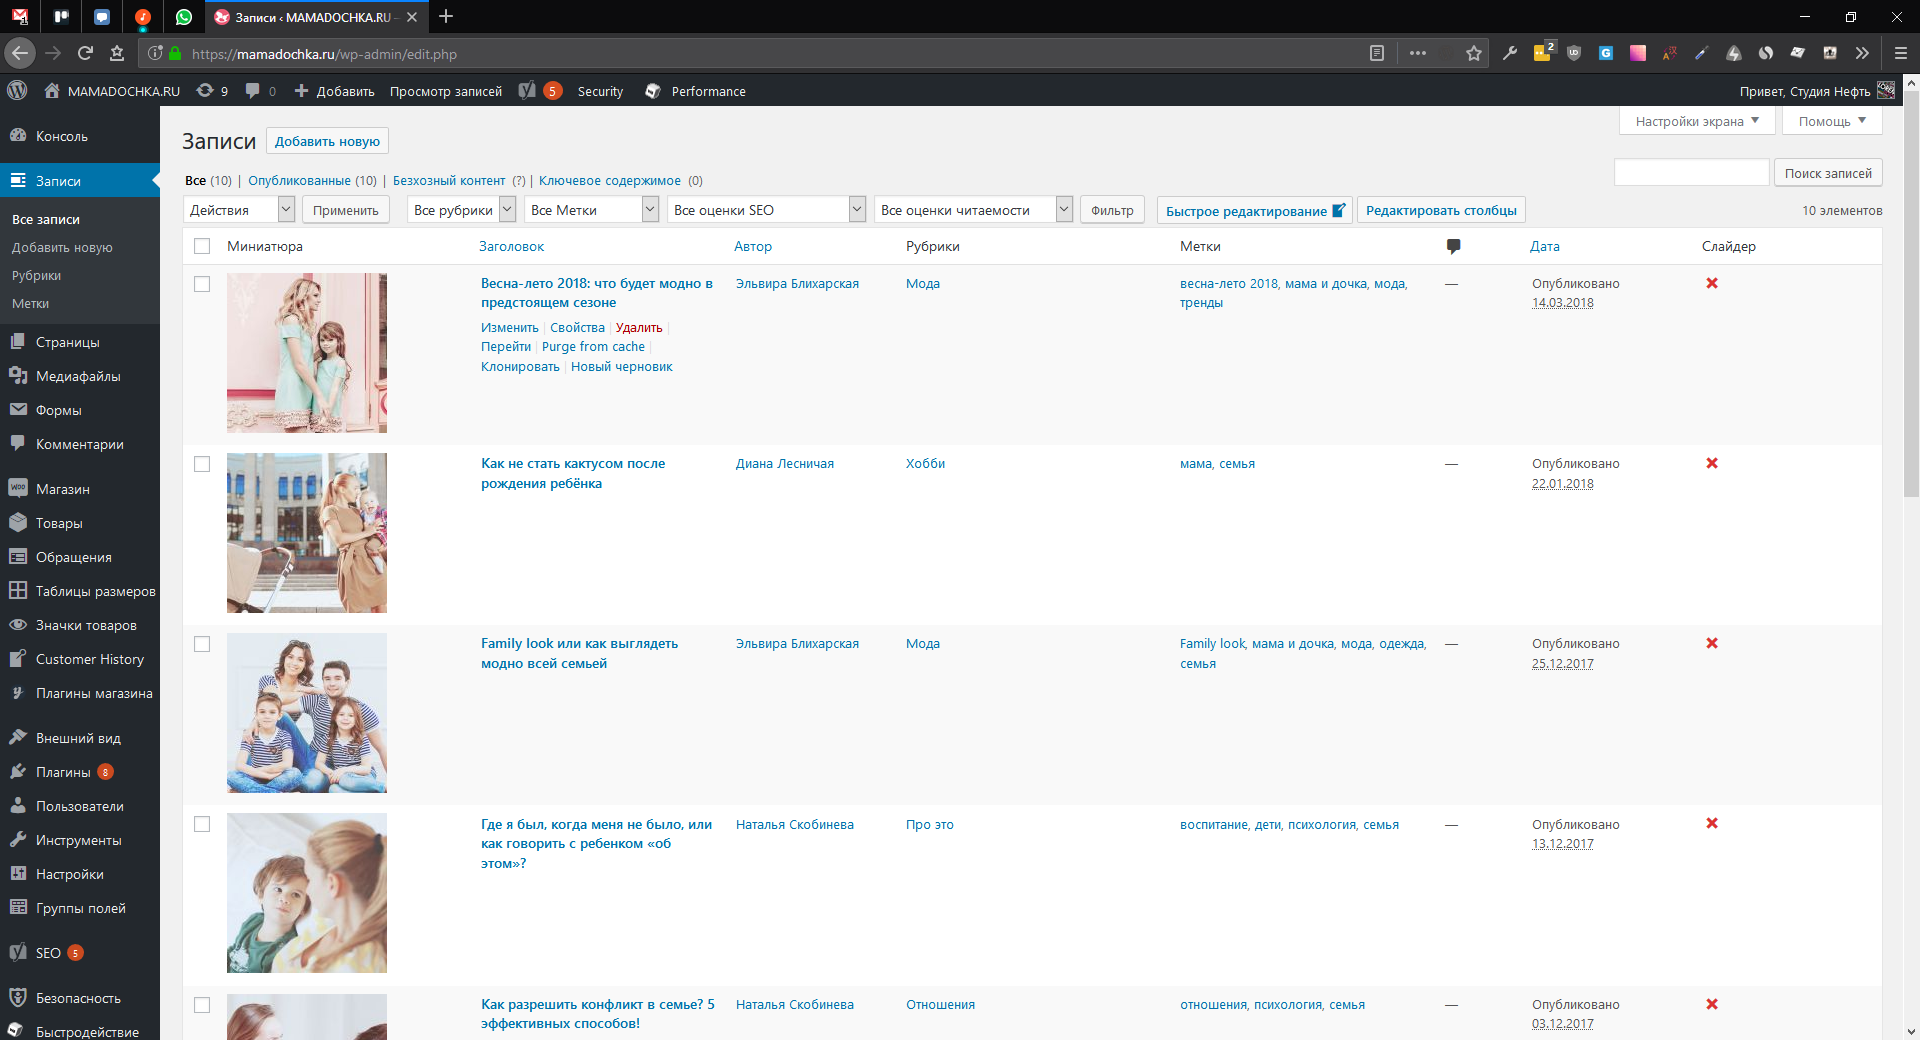1920x1040 pixels.
Task: Open the Действия bulk actions dropdown
Action: click(x=239, y=210)
